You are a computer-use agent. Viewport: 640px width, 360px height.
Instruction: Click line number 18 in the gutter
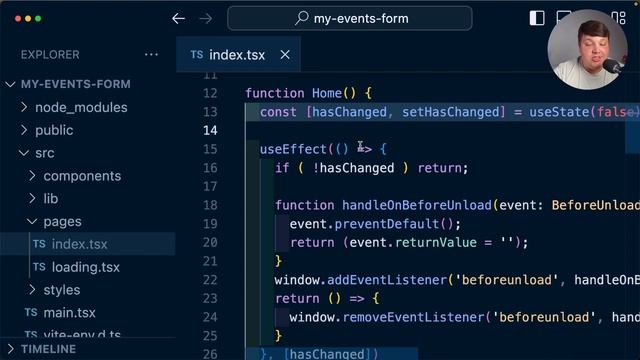pos(210,205)
